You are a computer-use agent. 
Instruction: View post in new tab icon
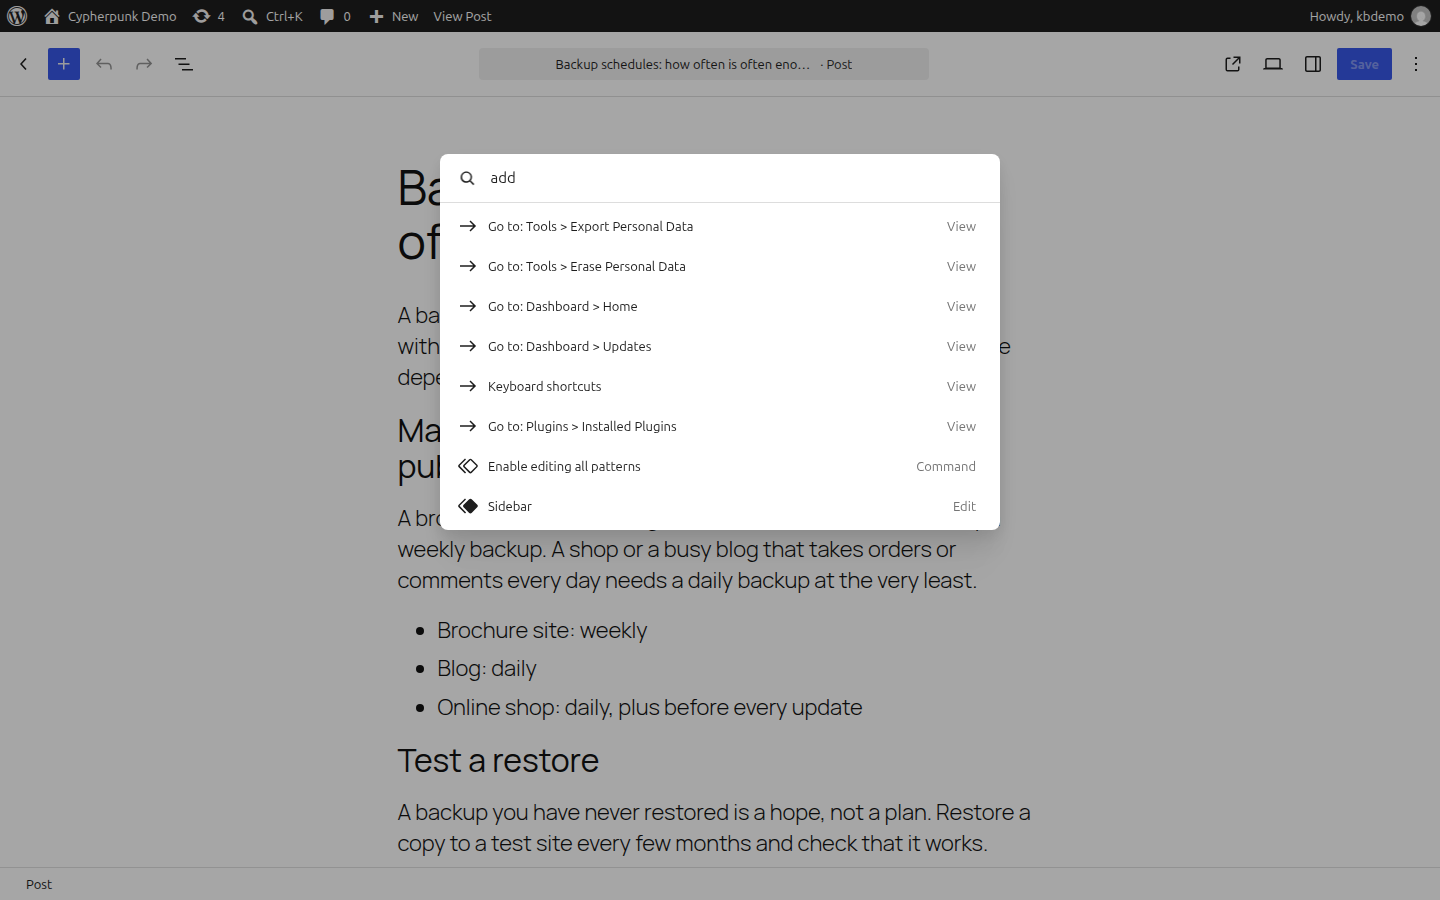coord(1233,64)
